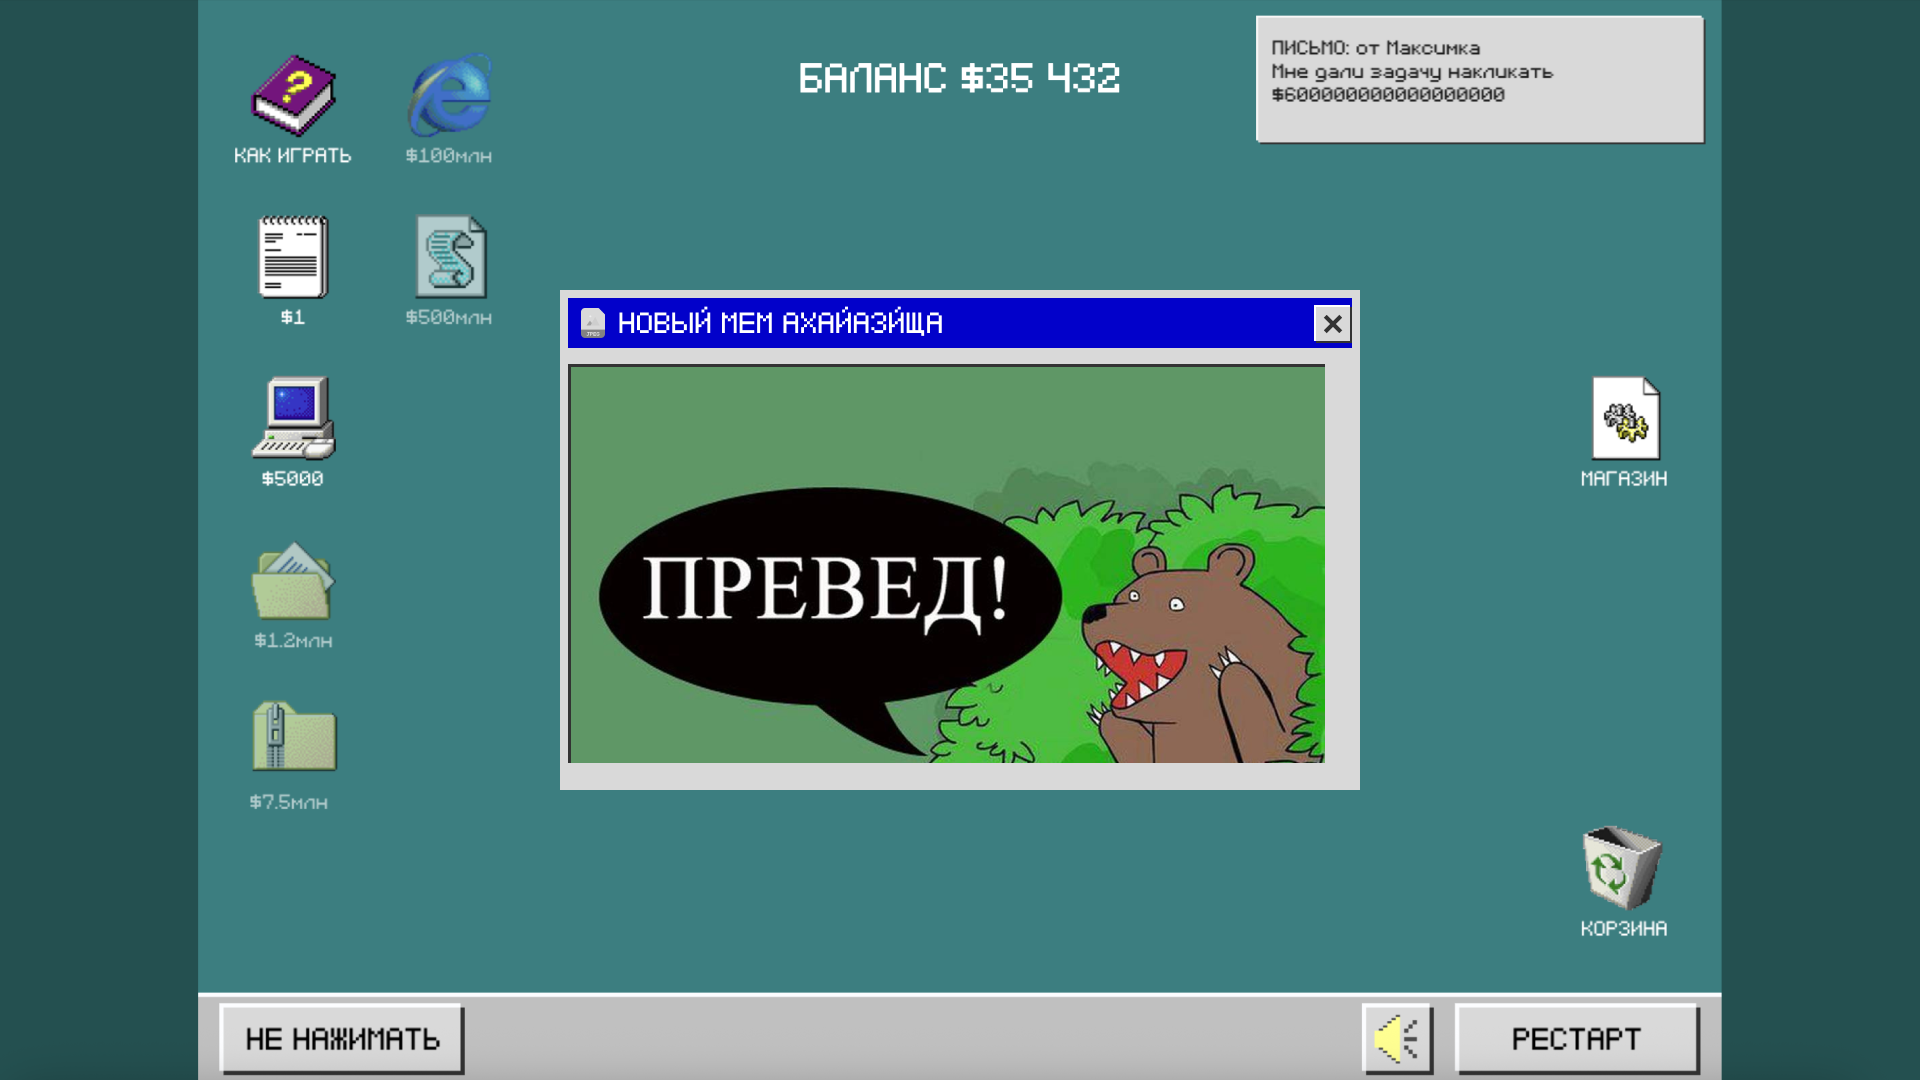Click the zip folder $7.5млн icon

pyautogui.click(x=294, y=736)
